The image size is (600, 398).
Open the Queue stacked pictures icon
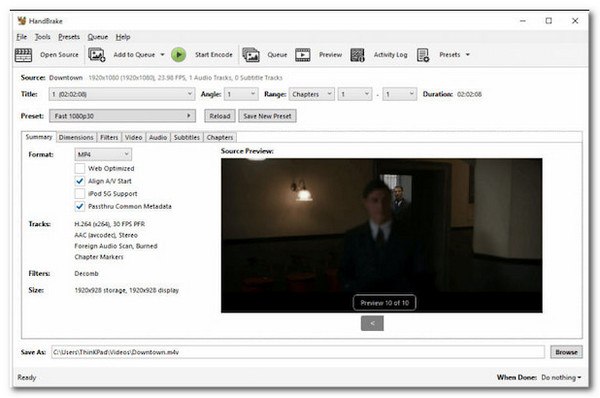click(x=251, y=55)
